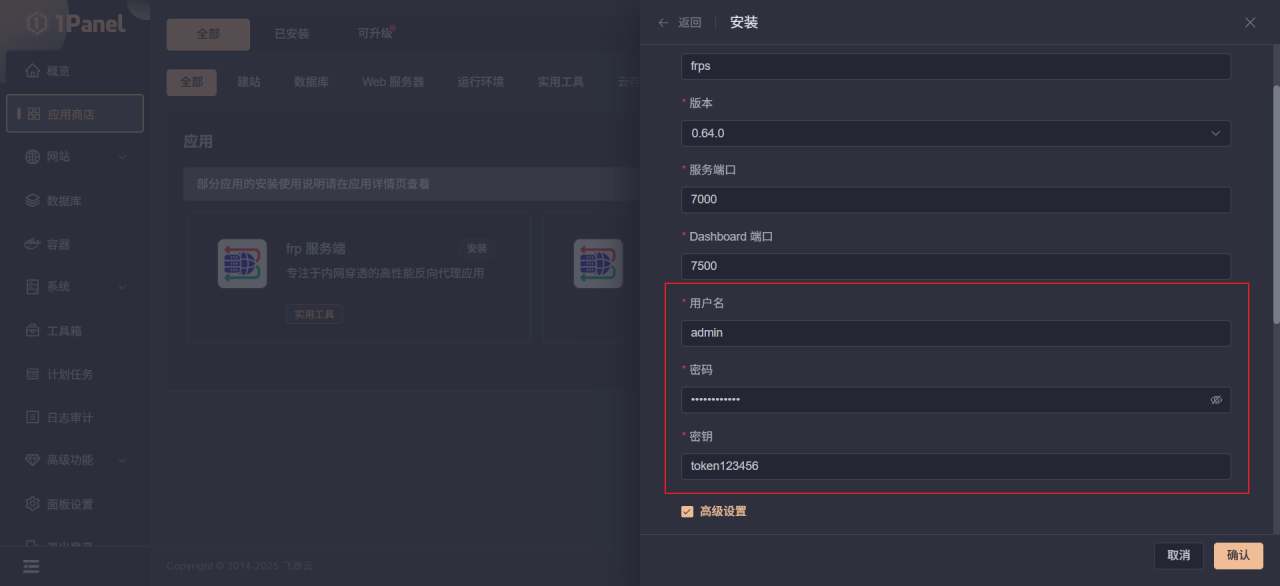This screenshot has height=586, width=1280.
Task: Switch to the 可升级 tab
Action: click(375, 34)
